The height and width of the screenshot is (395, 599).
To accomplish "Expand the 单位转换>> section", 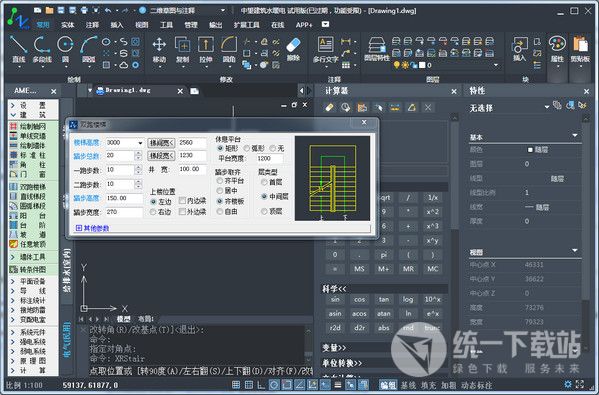I will [x=342, y=363].
